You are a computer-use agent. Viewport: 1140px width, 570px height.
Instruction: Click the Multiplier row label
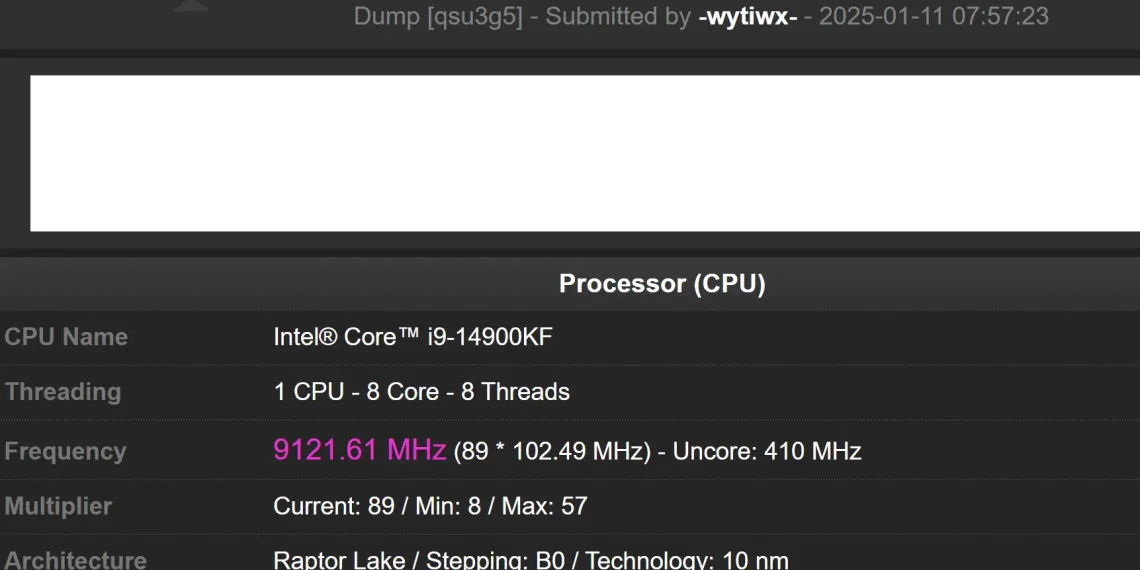[58, 506]
